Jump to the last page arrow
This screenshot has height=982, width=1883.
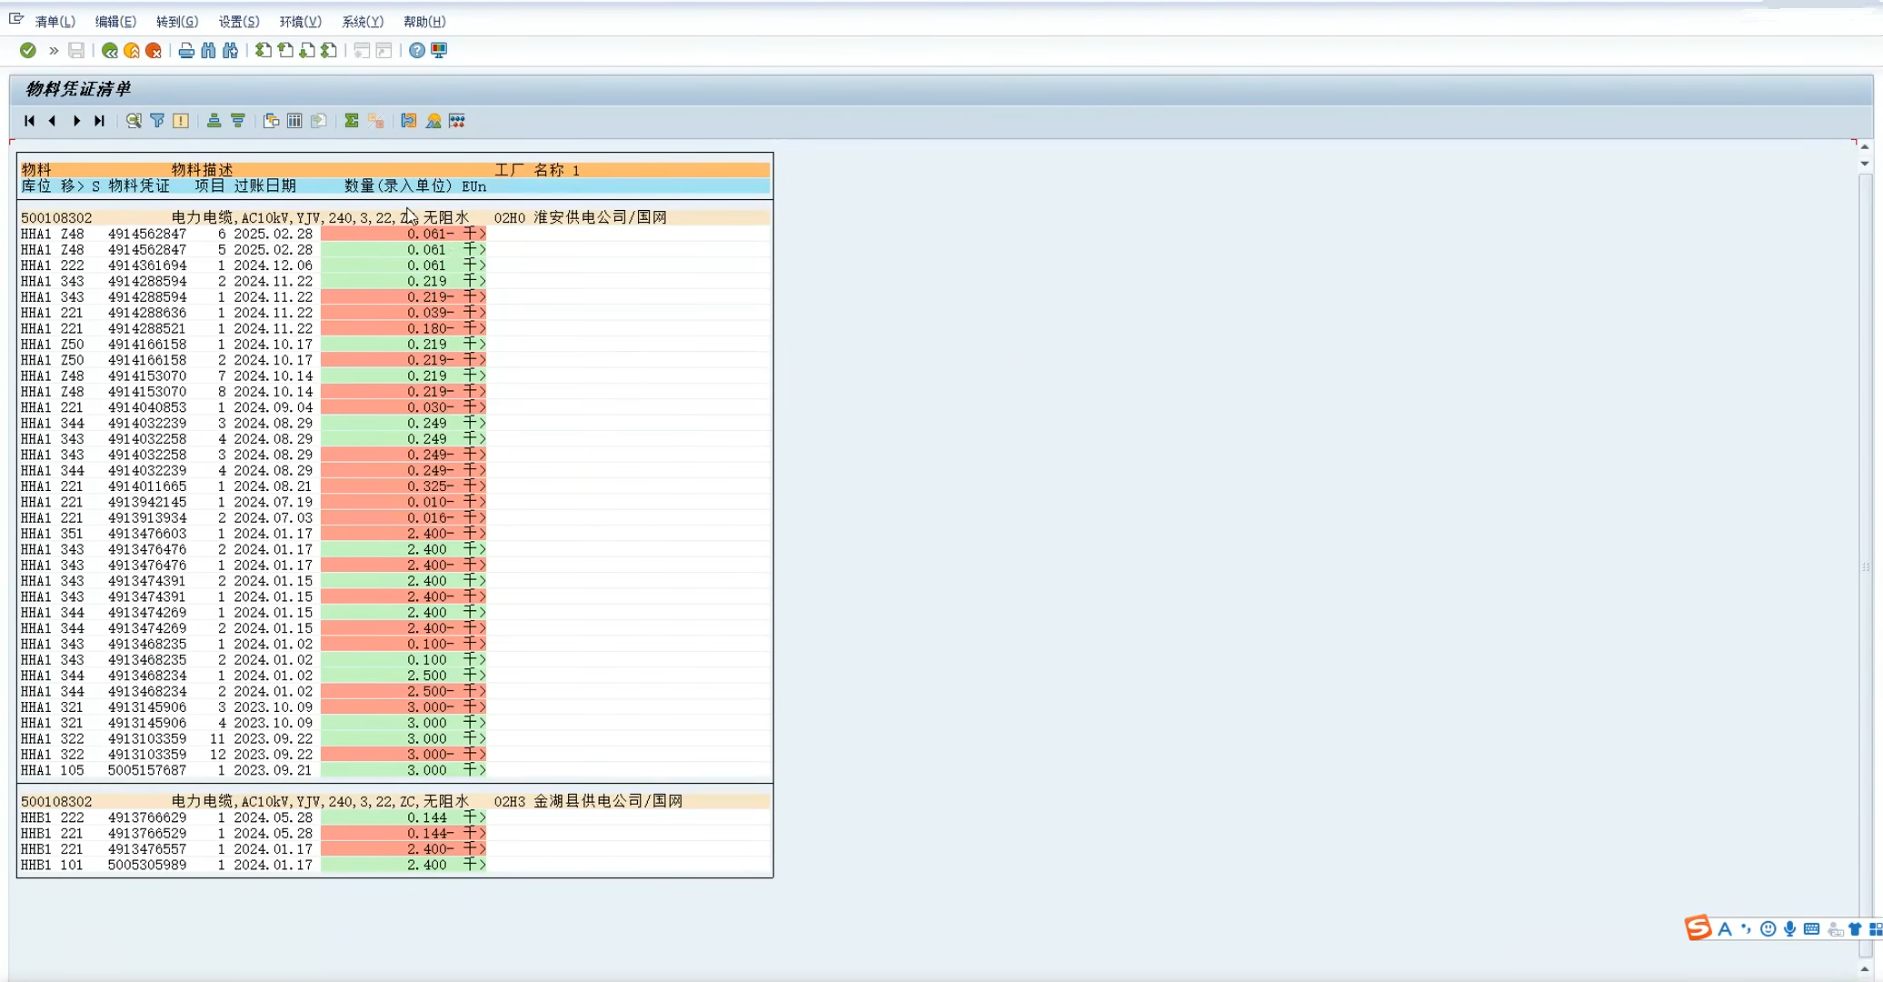point(99,121)
